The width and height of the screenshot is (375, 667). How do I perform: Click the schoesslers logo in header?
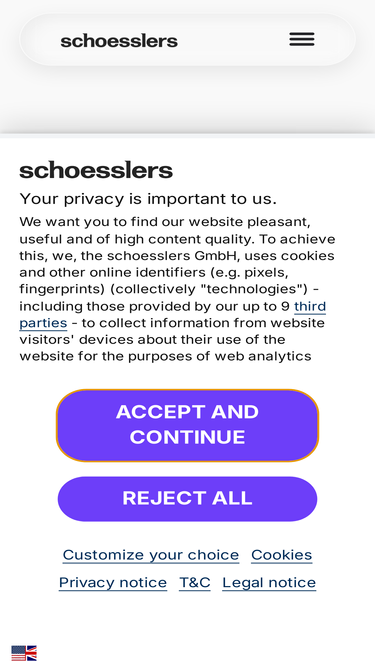tap(119, 41)
